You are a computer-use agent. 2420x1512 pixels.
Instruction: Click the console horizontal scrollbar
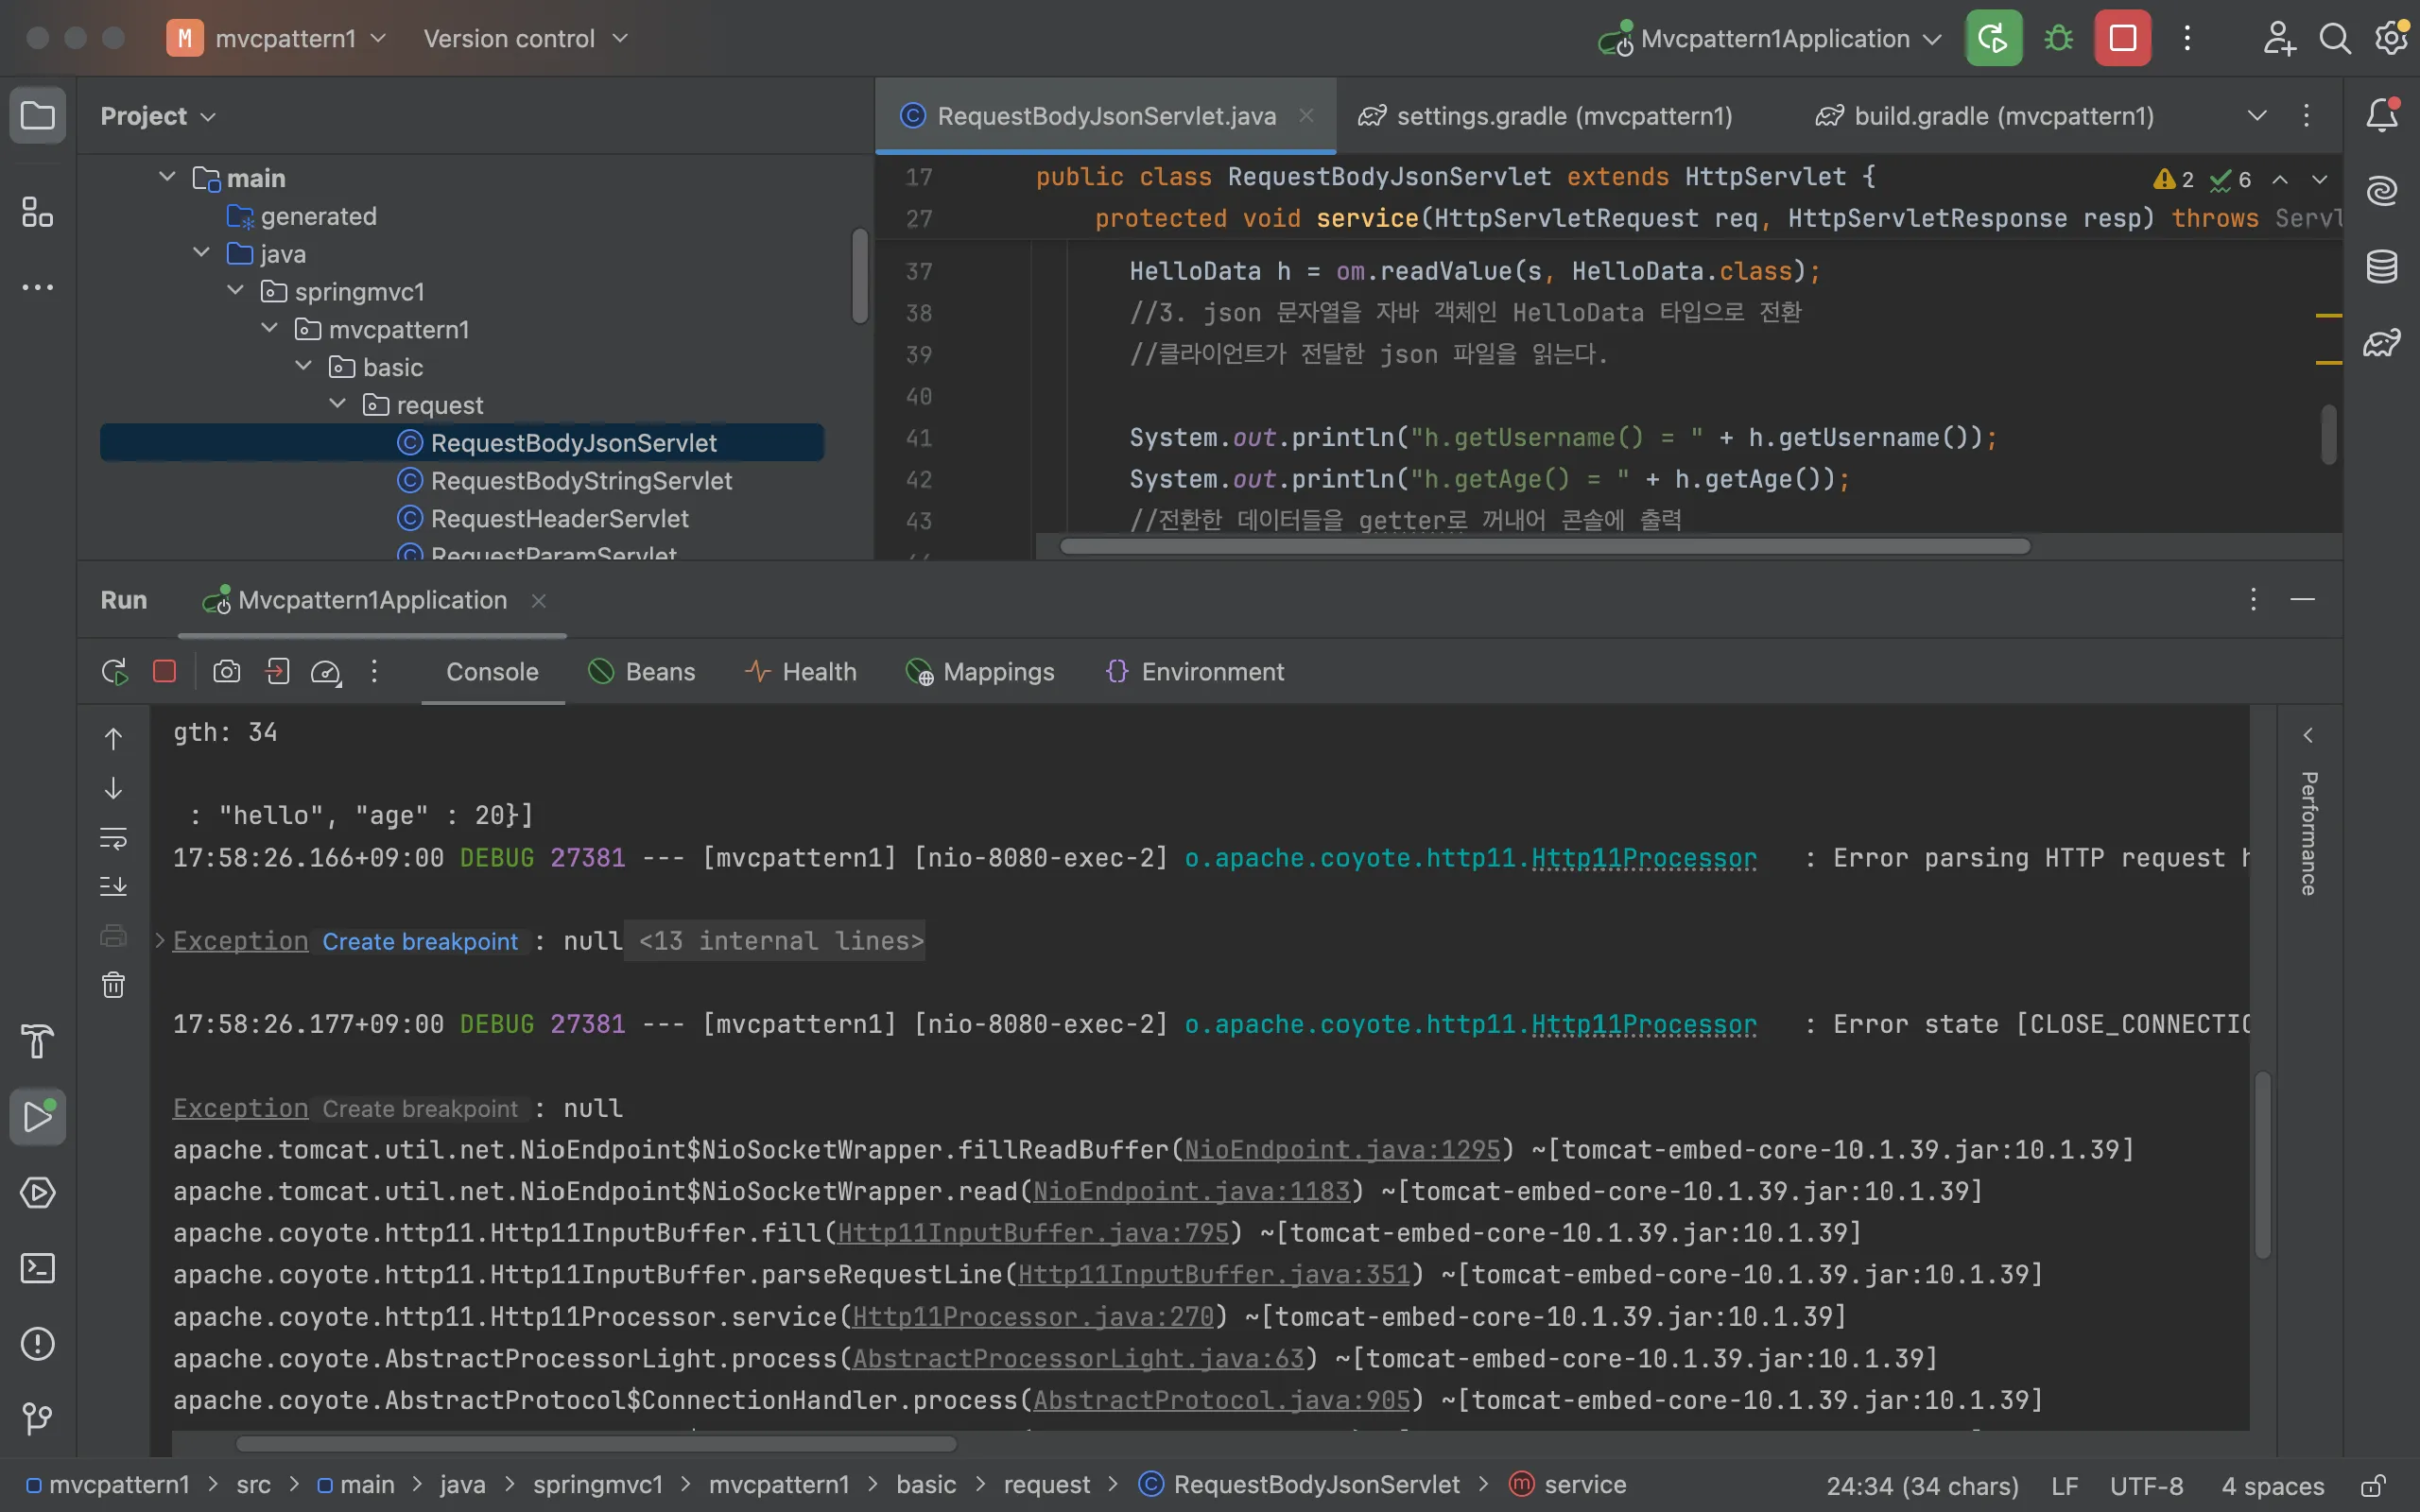pyautogui.click(x=596, y=1444)
